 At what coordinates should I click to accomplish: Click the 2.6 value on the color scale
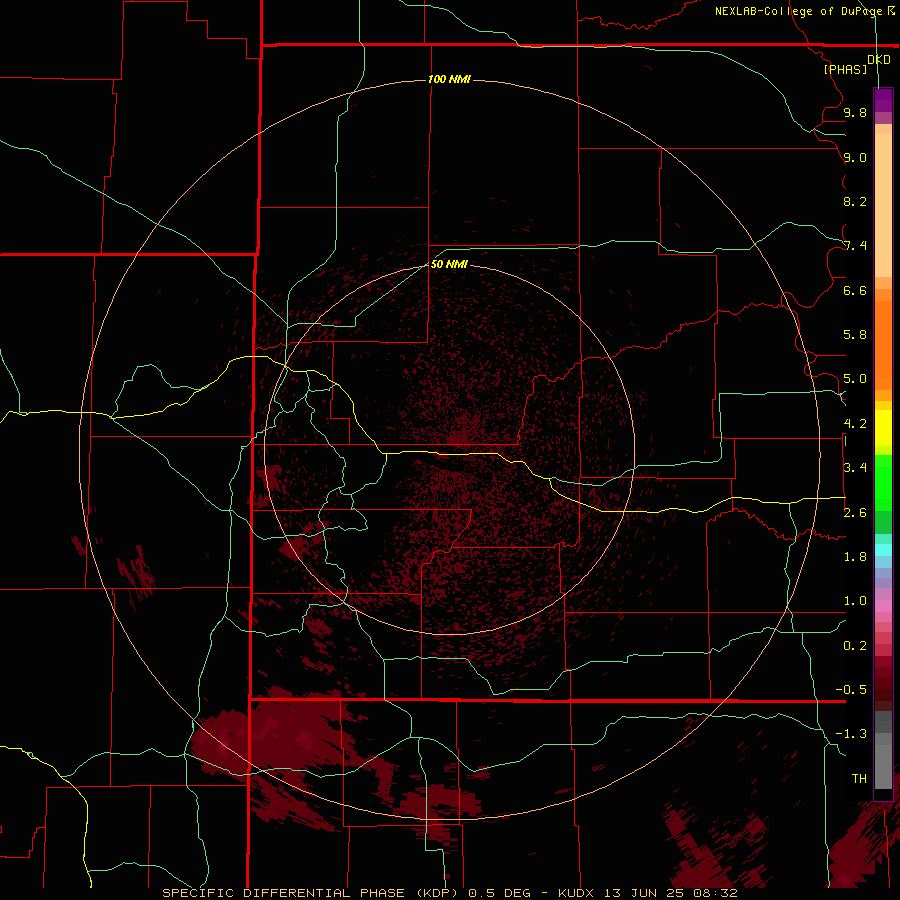[855, 513]
